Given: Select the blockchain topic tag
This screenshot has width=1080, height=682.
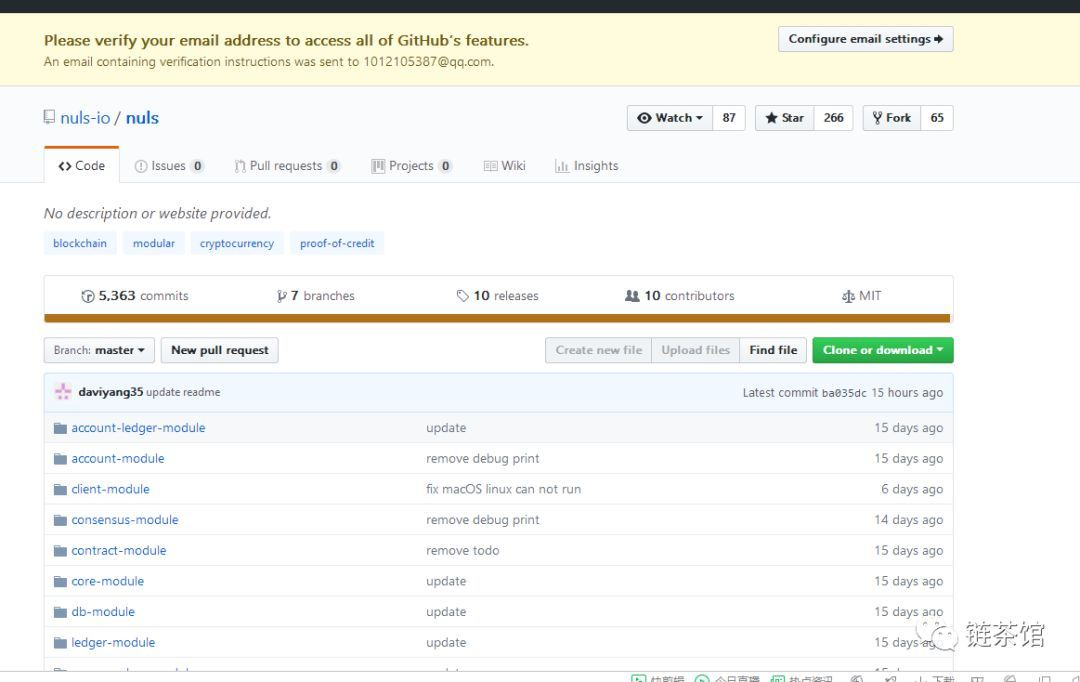Looking at the screenshot, I should click(x=80, y=243).
